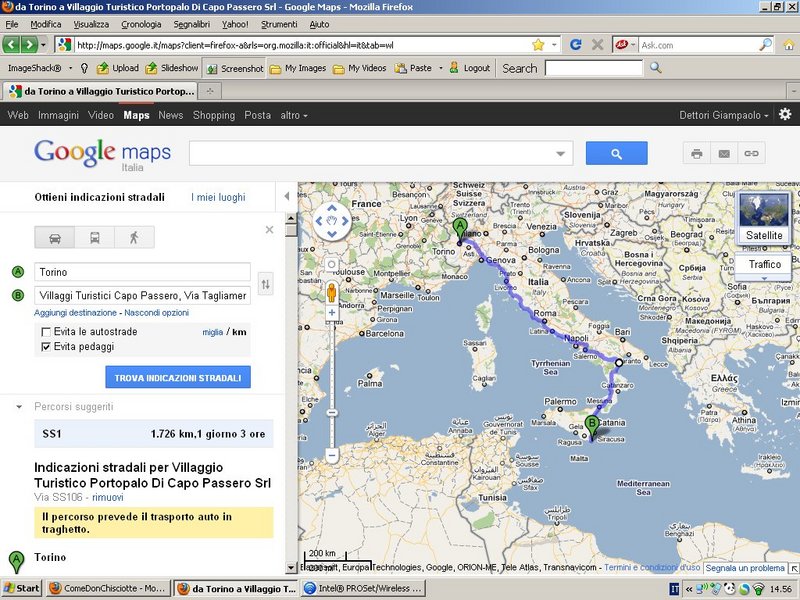Click the ImageShack toolbar search magnifier
The image size is (800, 600).
click(x=656, y=68)
